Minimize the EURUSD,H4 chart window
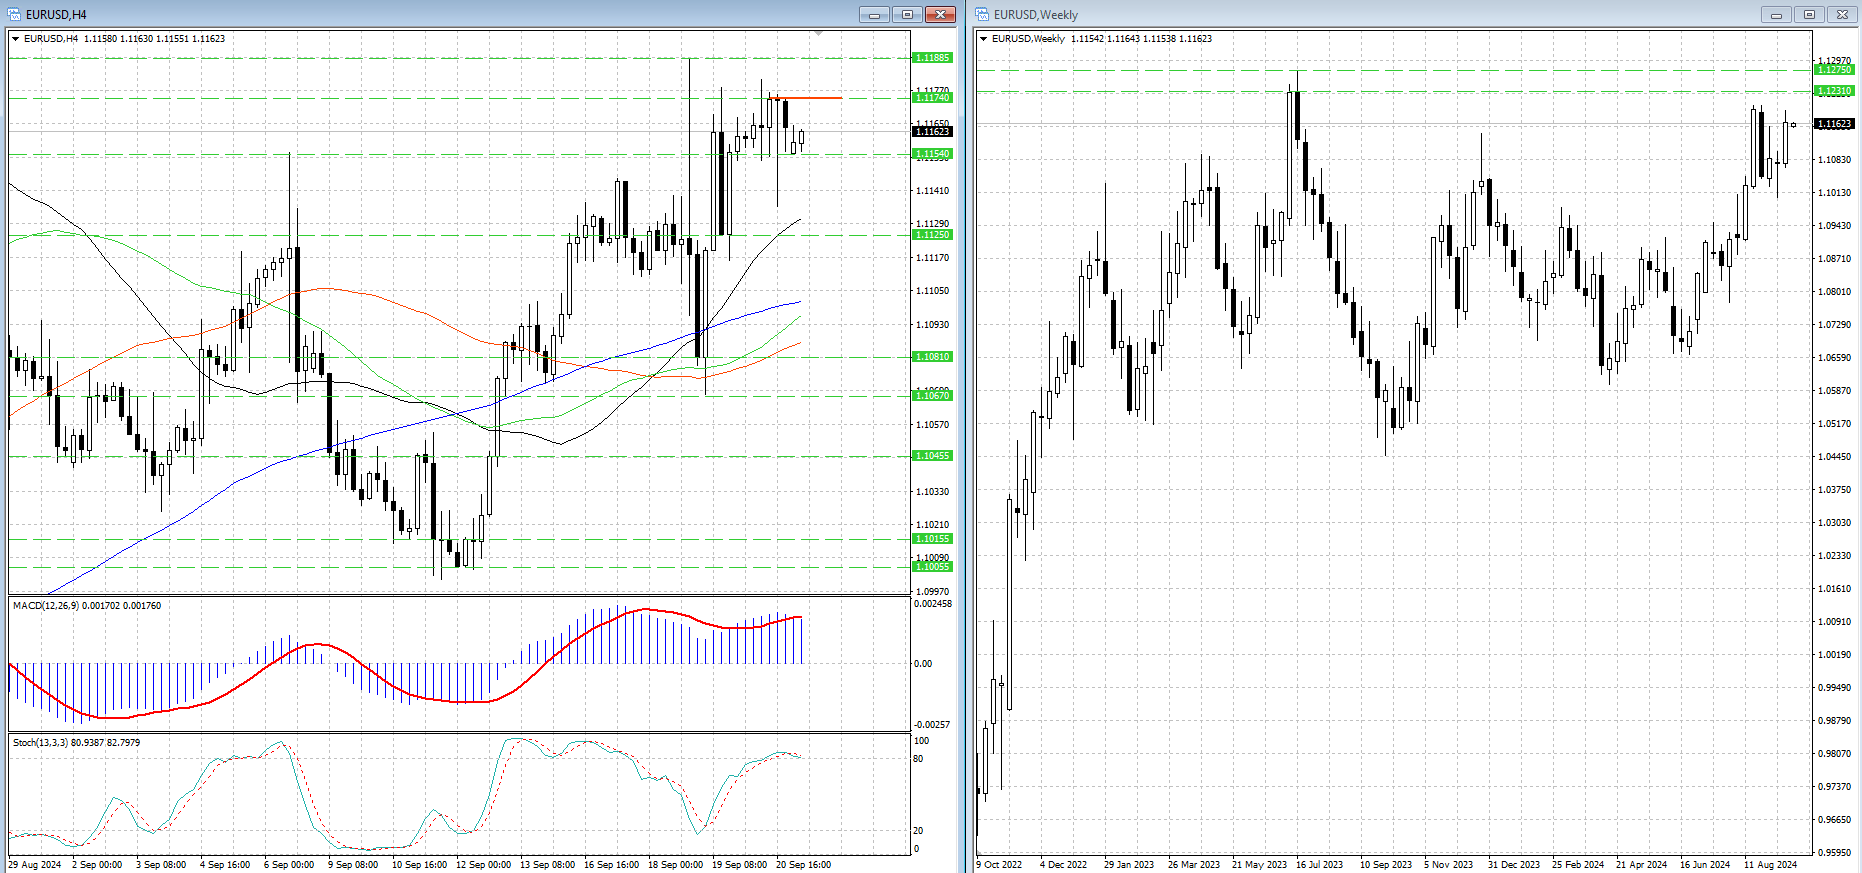Screen dimensions: 1862x873 [874, 14]
